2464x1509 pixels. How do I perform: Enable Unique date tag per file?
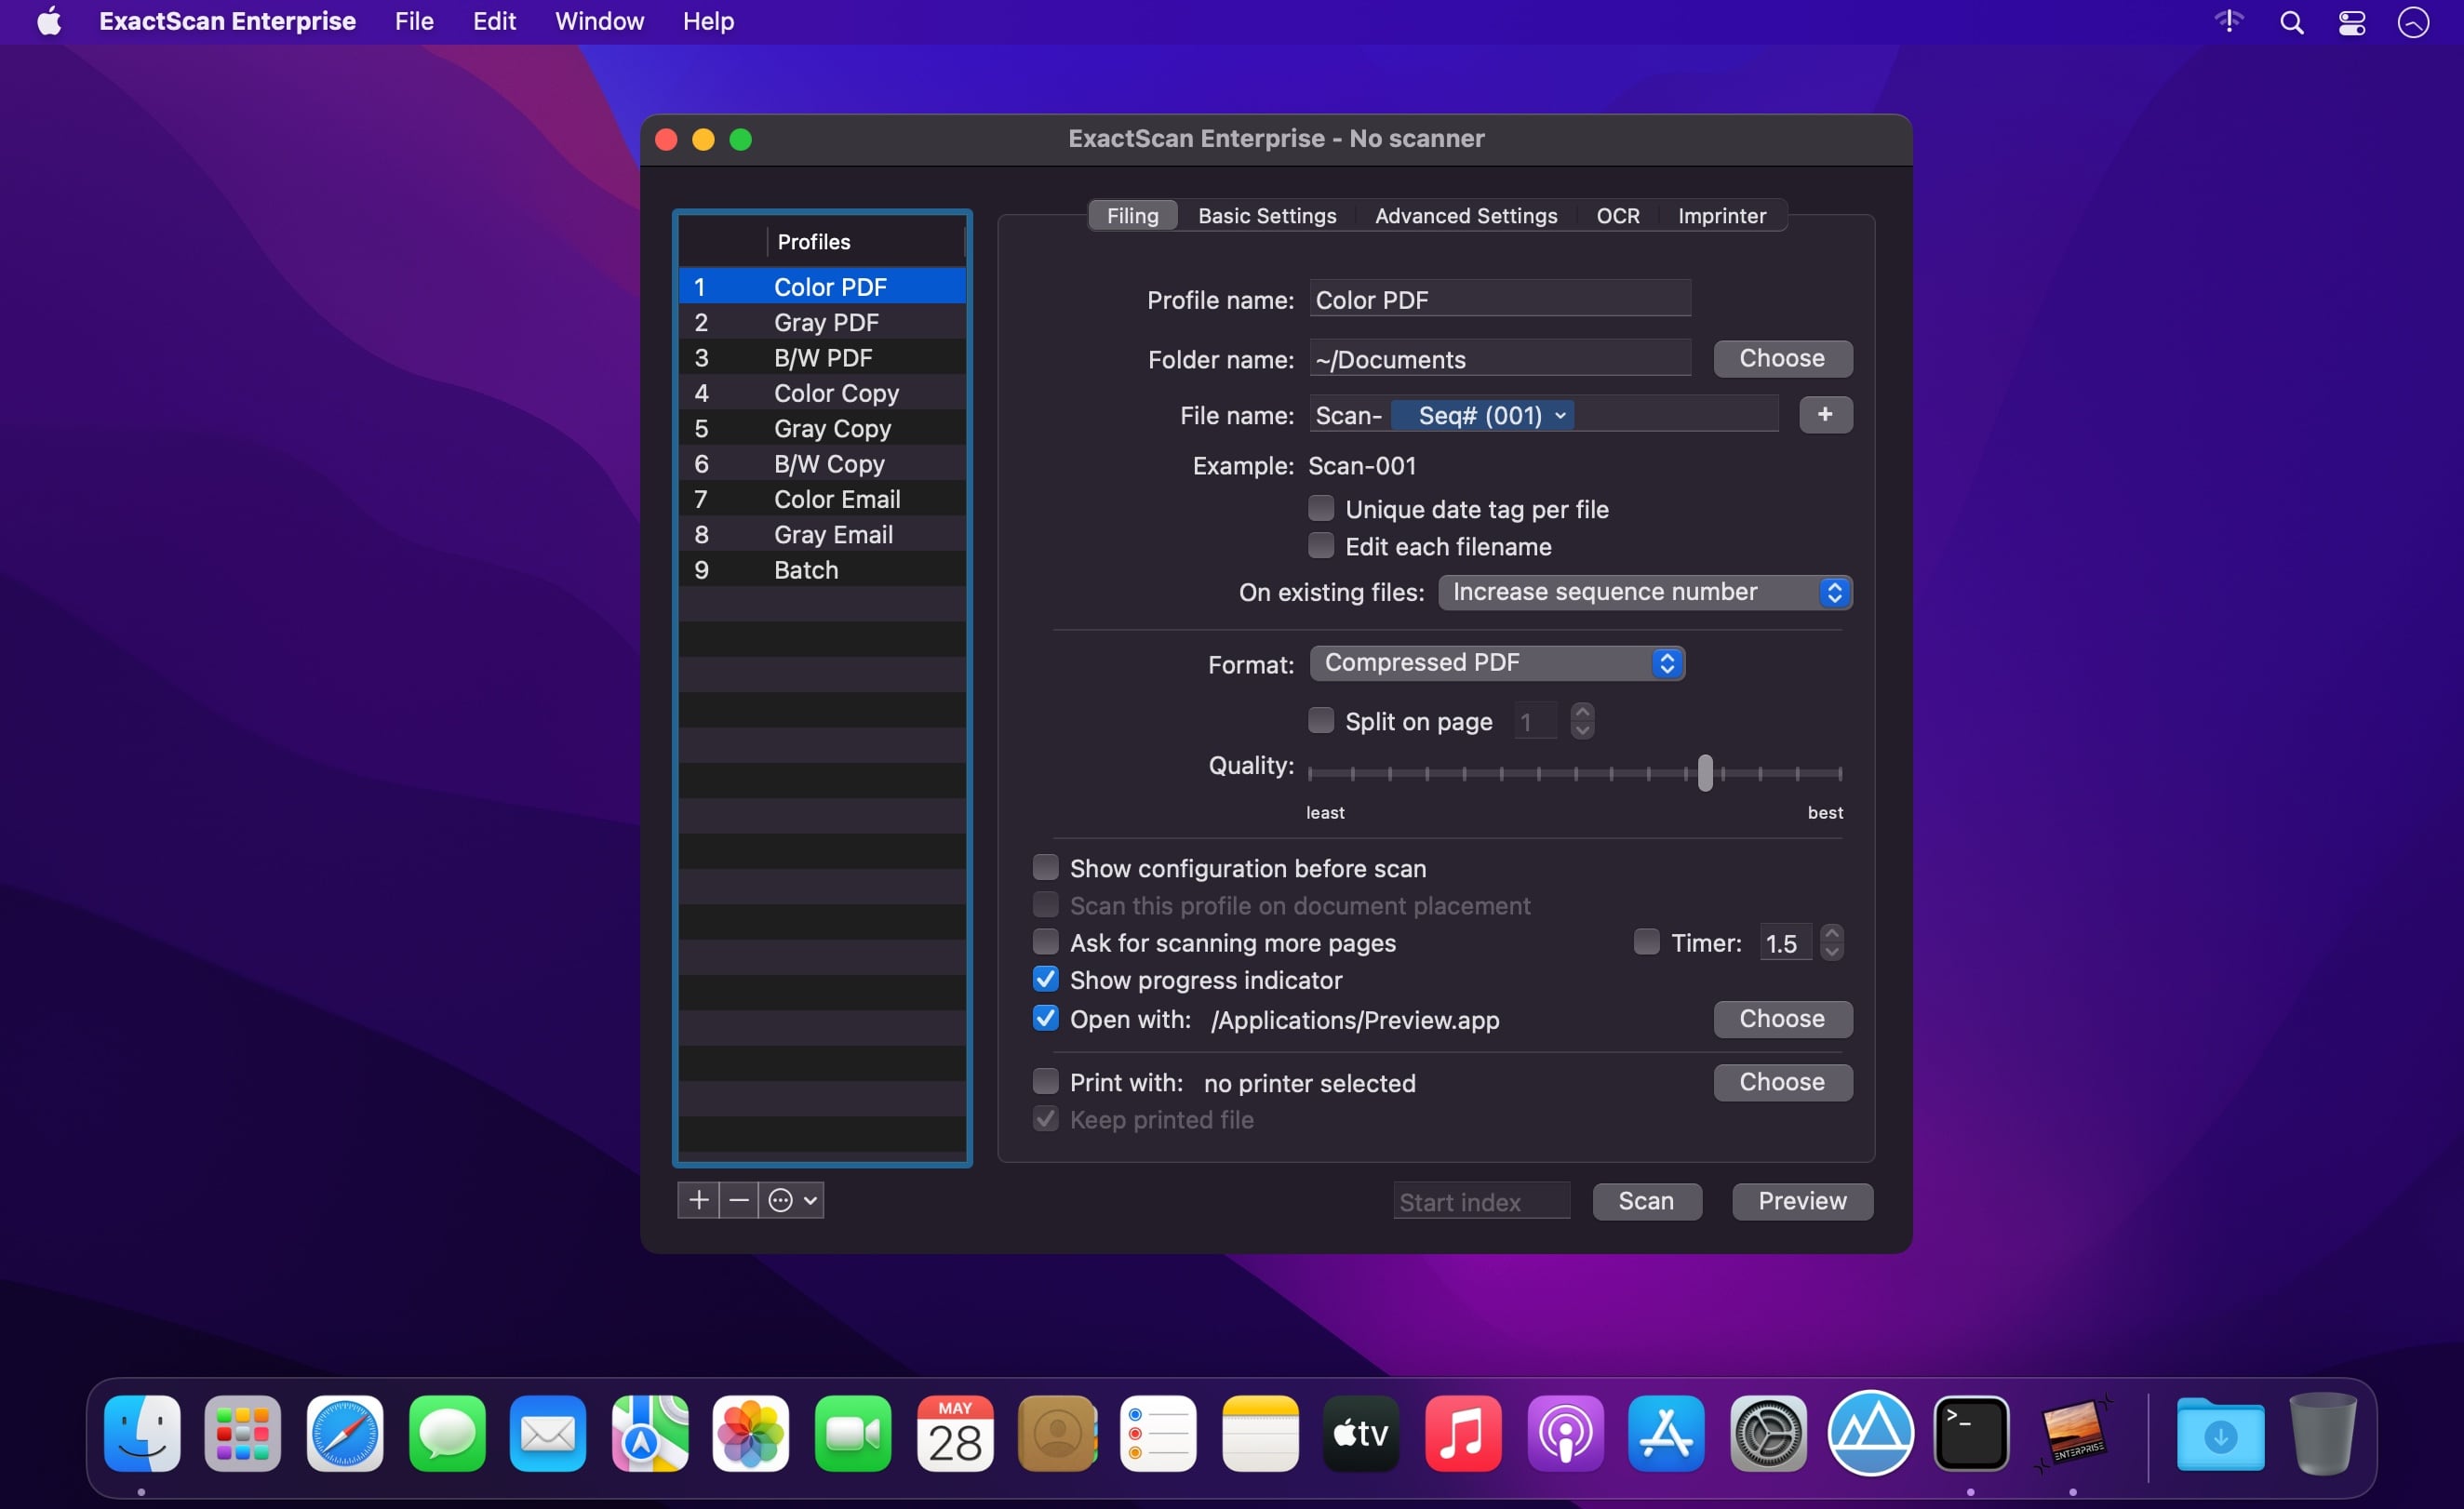point(1321,509)
